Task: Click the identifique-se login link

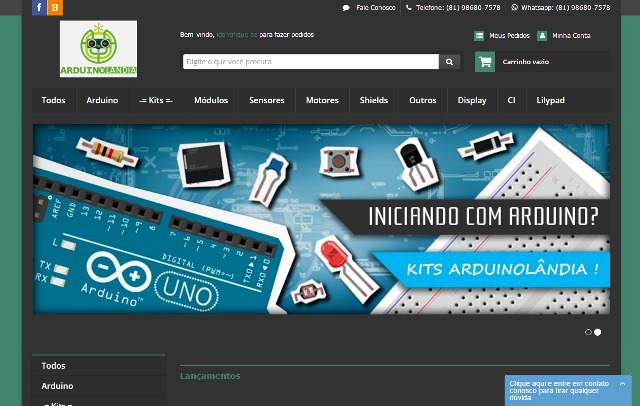Action: point(237,35)
